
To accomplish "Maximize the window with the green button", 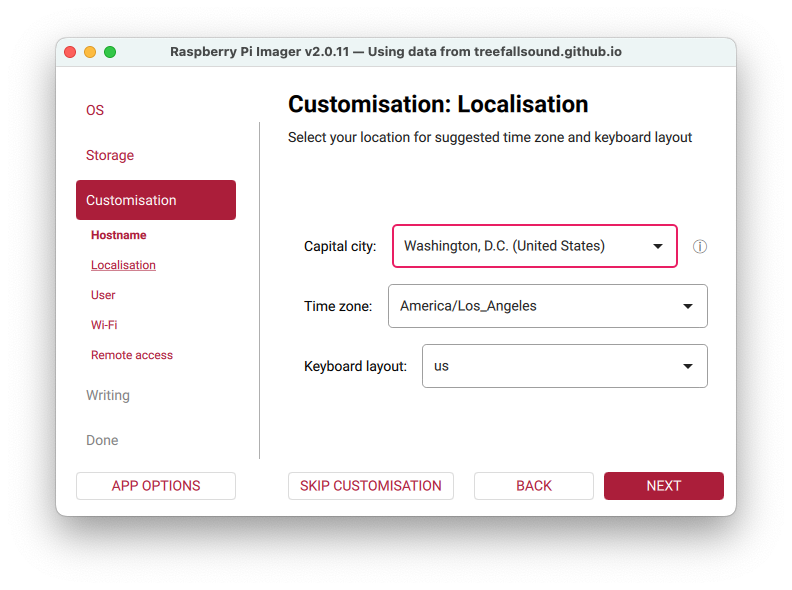I will (x=110, y=52).
